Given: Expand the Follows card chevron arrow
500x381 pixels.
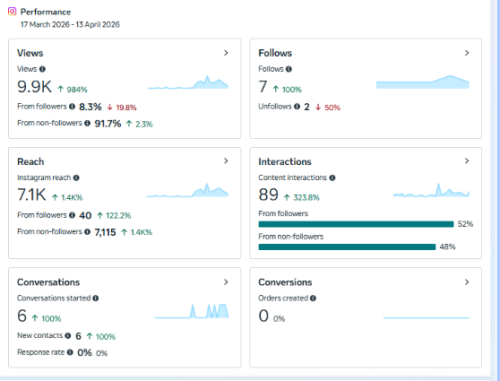Looking at the screenshot, I should pyautogui.click(x=467, y=53).
